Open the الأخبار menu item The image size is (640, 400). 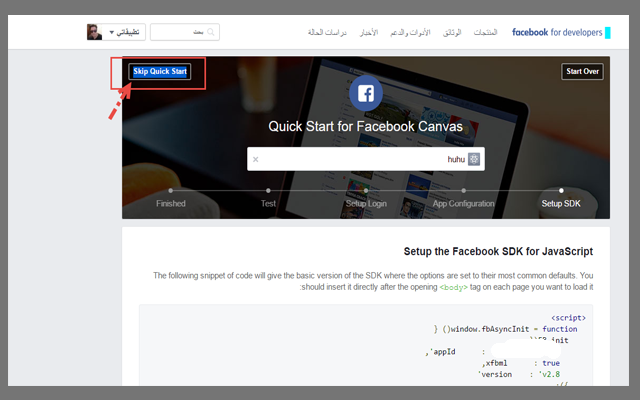click(369, 32)
